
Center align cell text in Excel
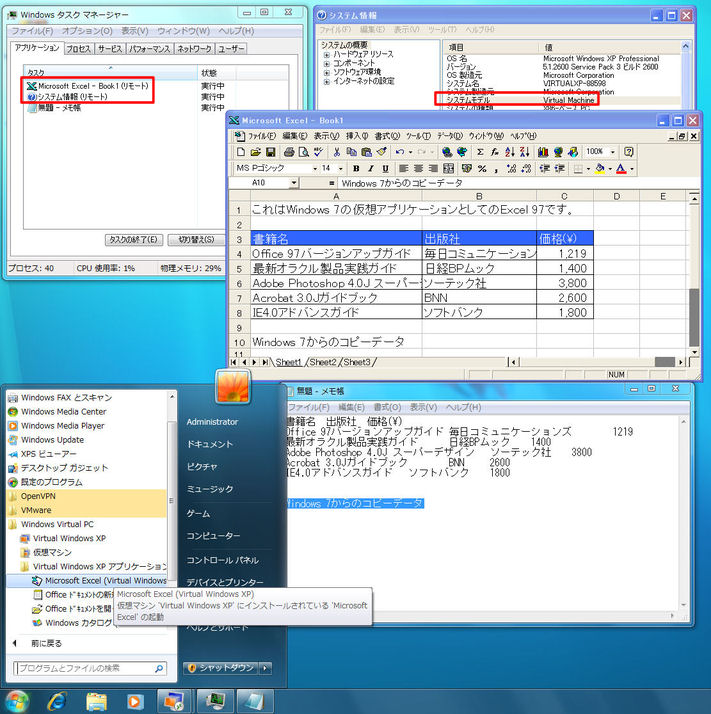pyautogui.click(x=418, y=168)
